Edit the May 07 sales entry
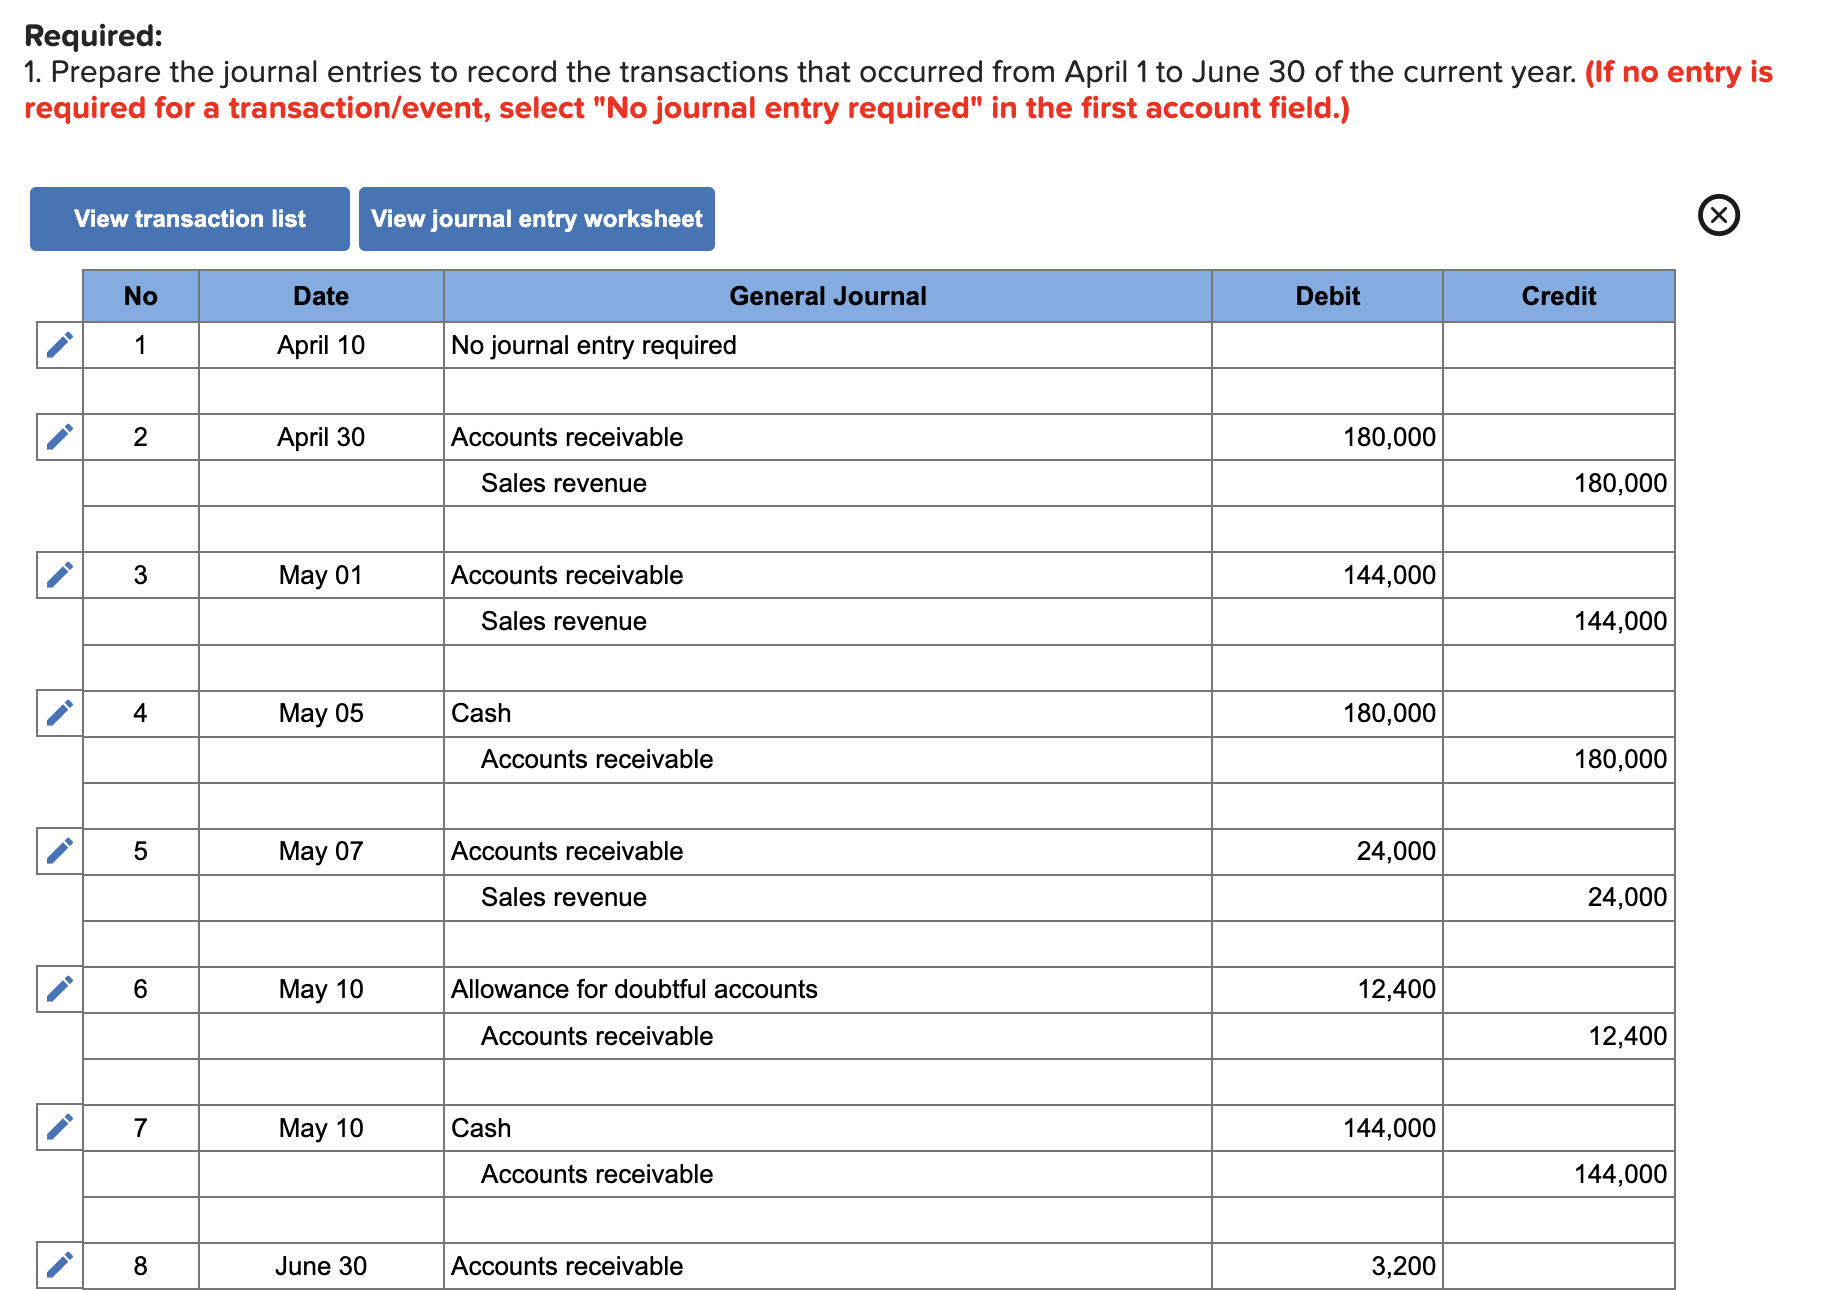The image size is (1838, 1290). 59,851
